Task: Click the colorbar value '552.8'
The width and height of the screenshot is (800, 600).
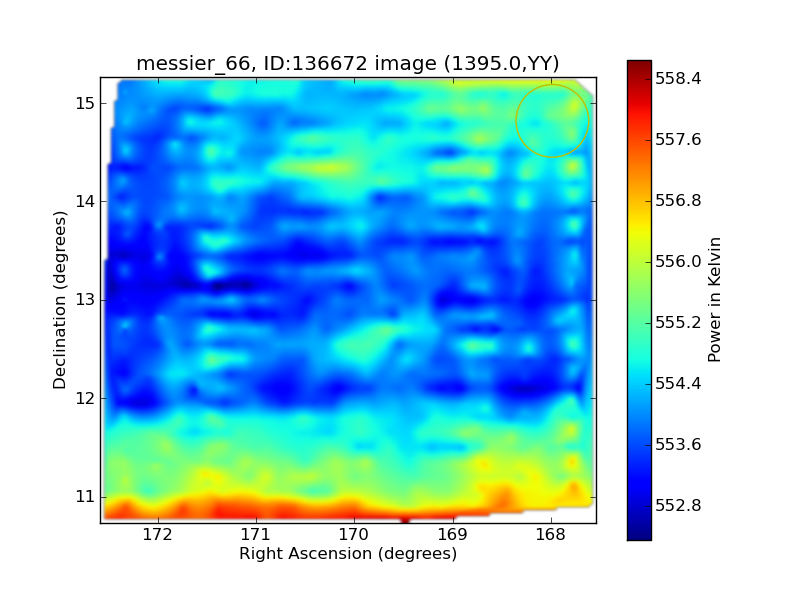Action: point(678,506)
